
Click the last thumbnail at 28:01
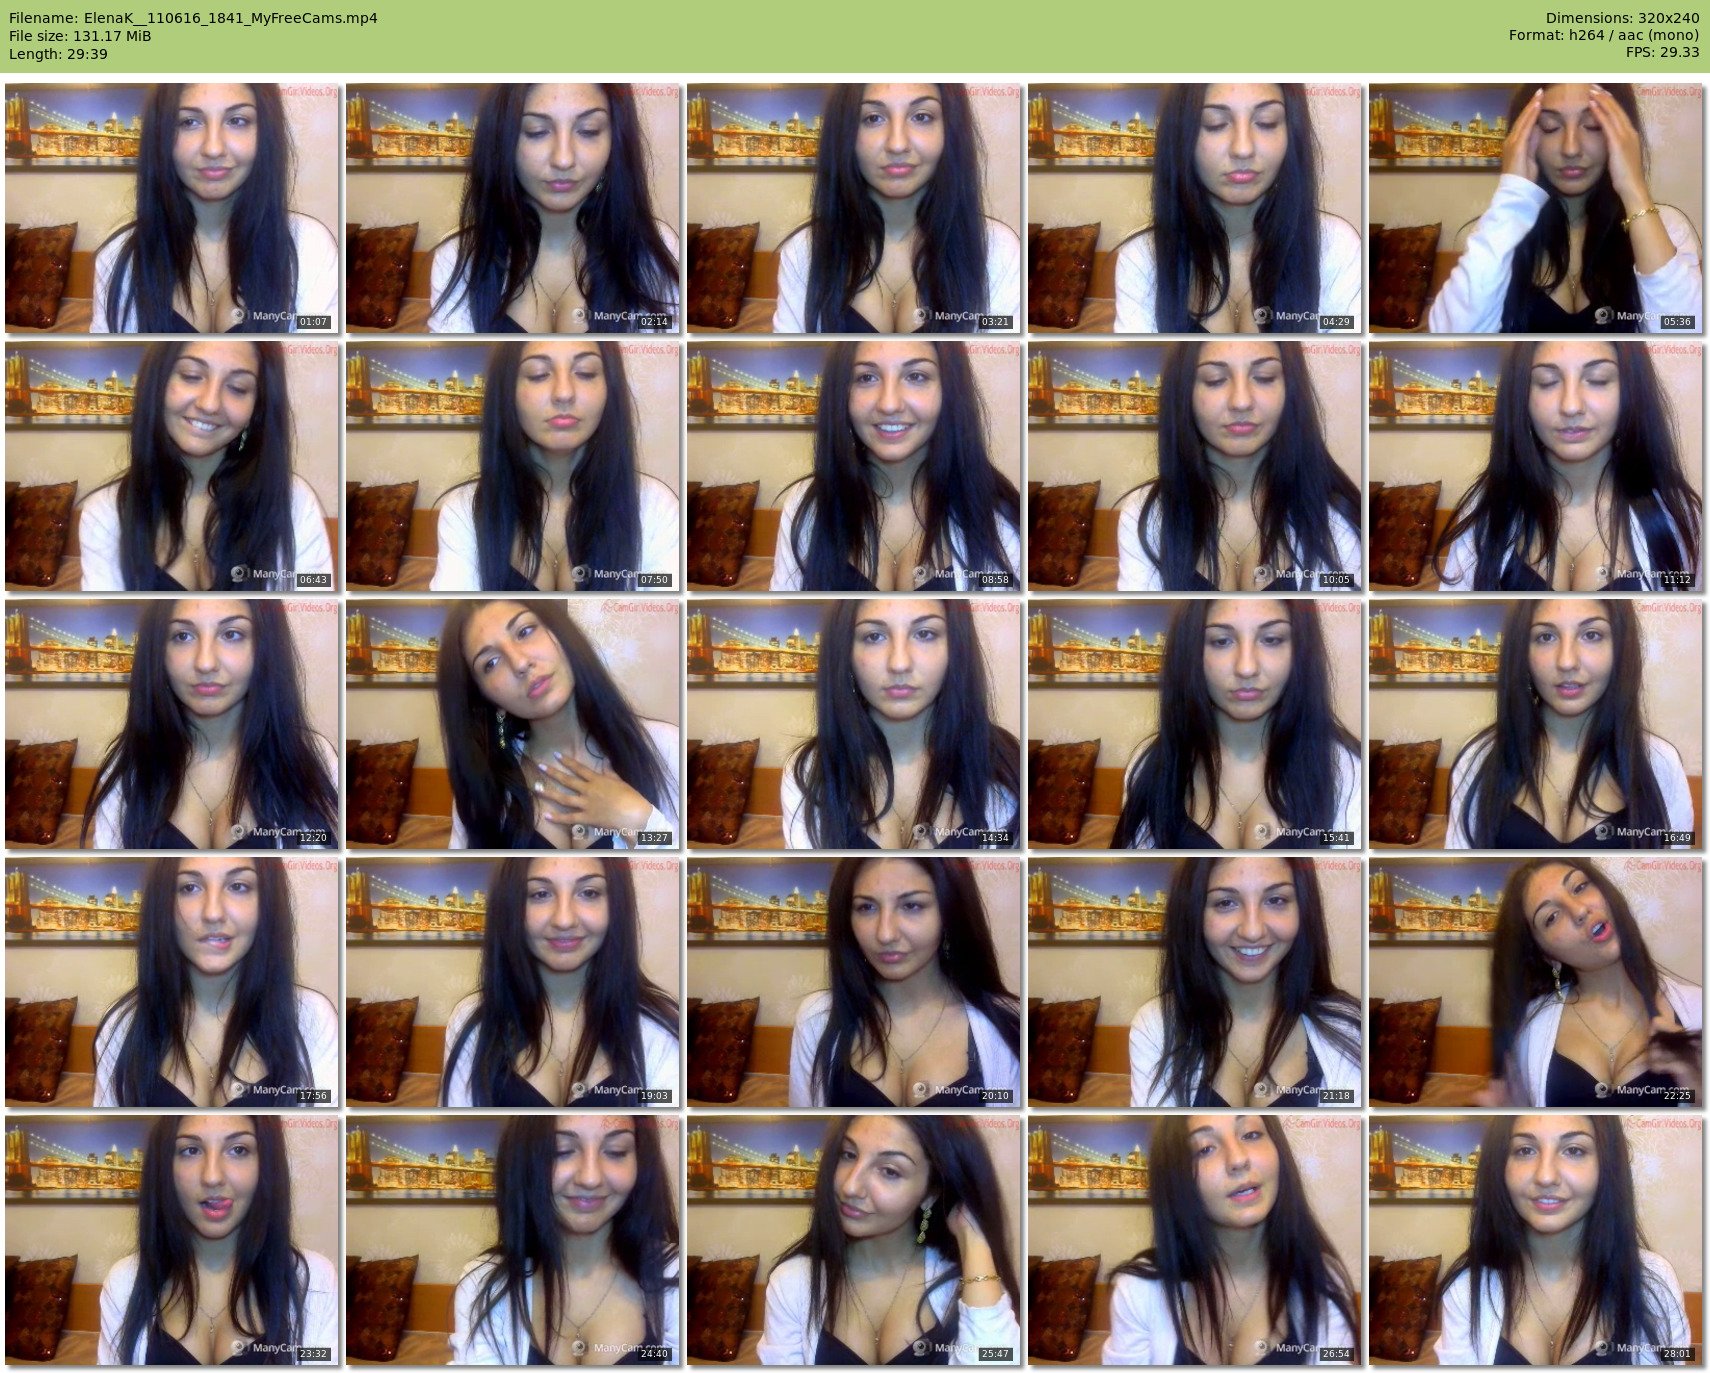[1535, 1240]
